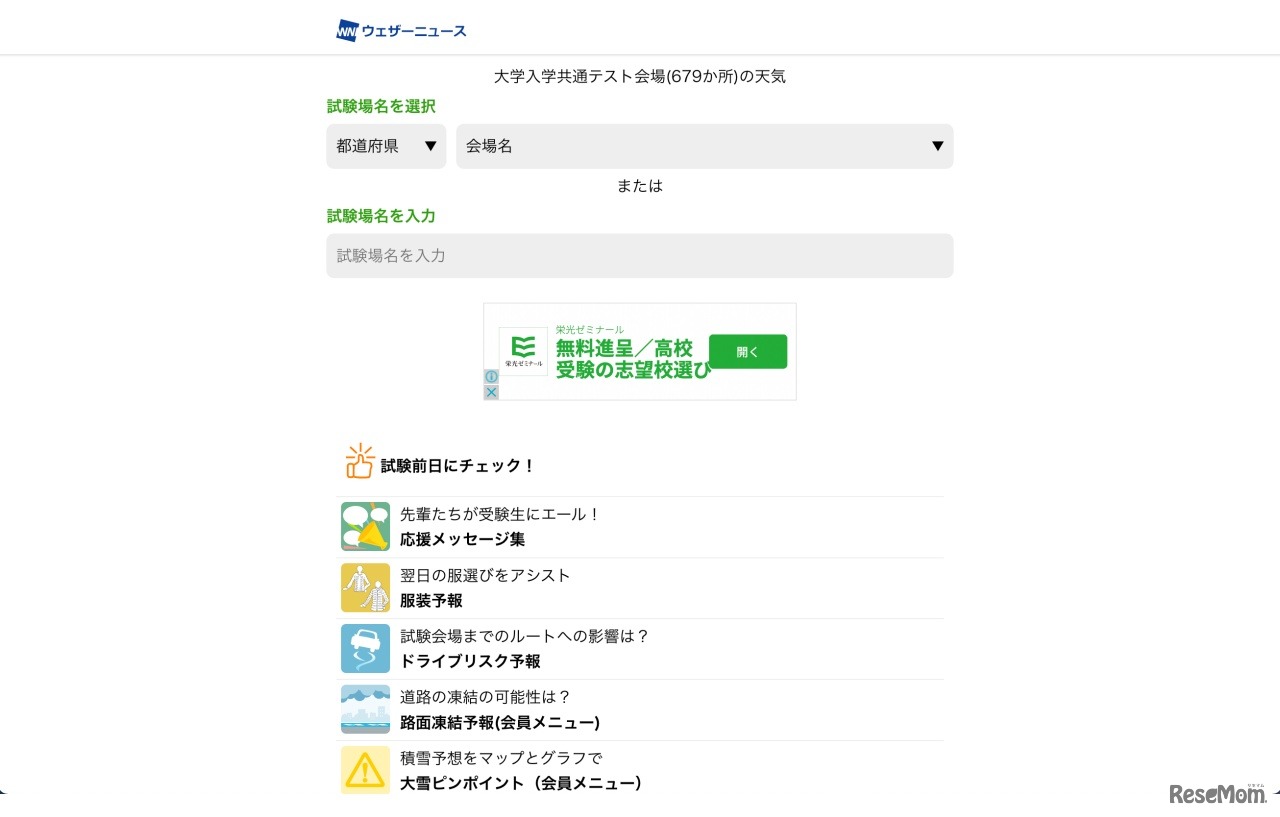The image size is (1280, 817).
Task: Click the ad information (i) icon
Action: click(491, 376)
